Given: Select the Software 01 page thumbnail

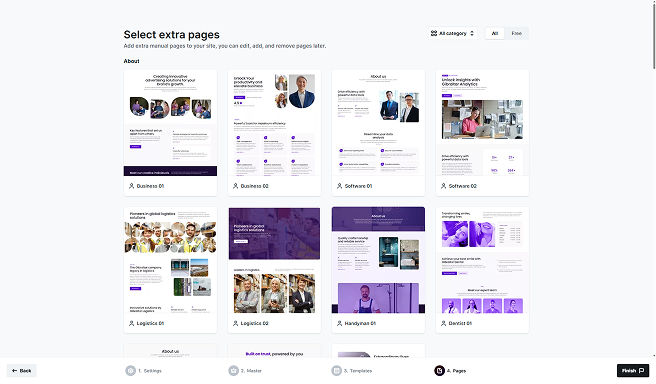Looking at the screenshot, I should point(378,123).
